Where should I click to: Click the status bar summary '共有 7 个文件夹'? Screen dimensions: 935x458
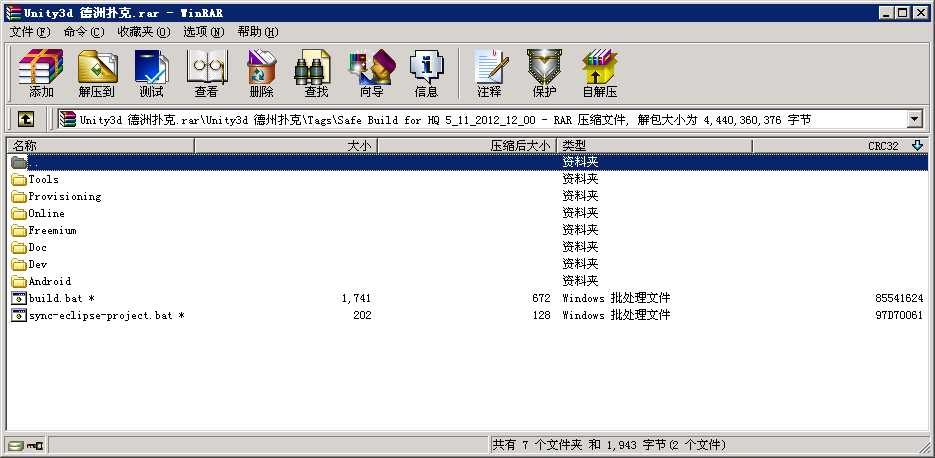[539, 445]
